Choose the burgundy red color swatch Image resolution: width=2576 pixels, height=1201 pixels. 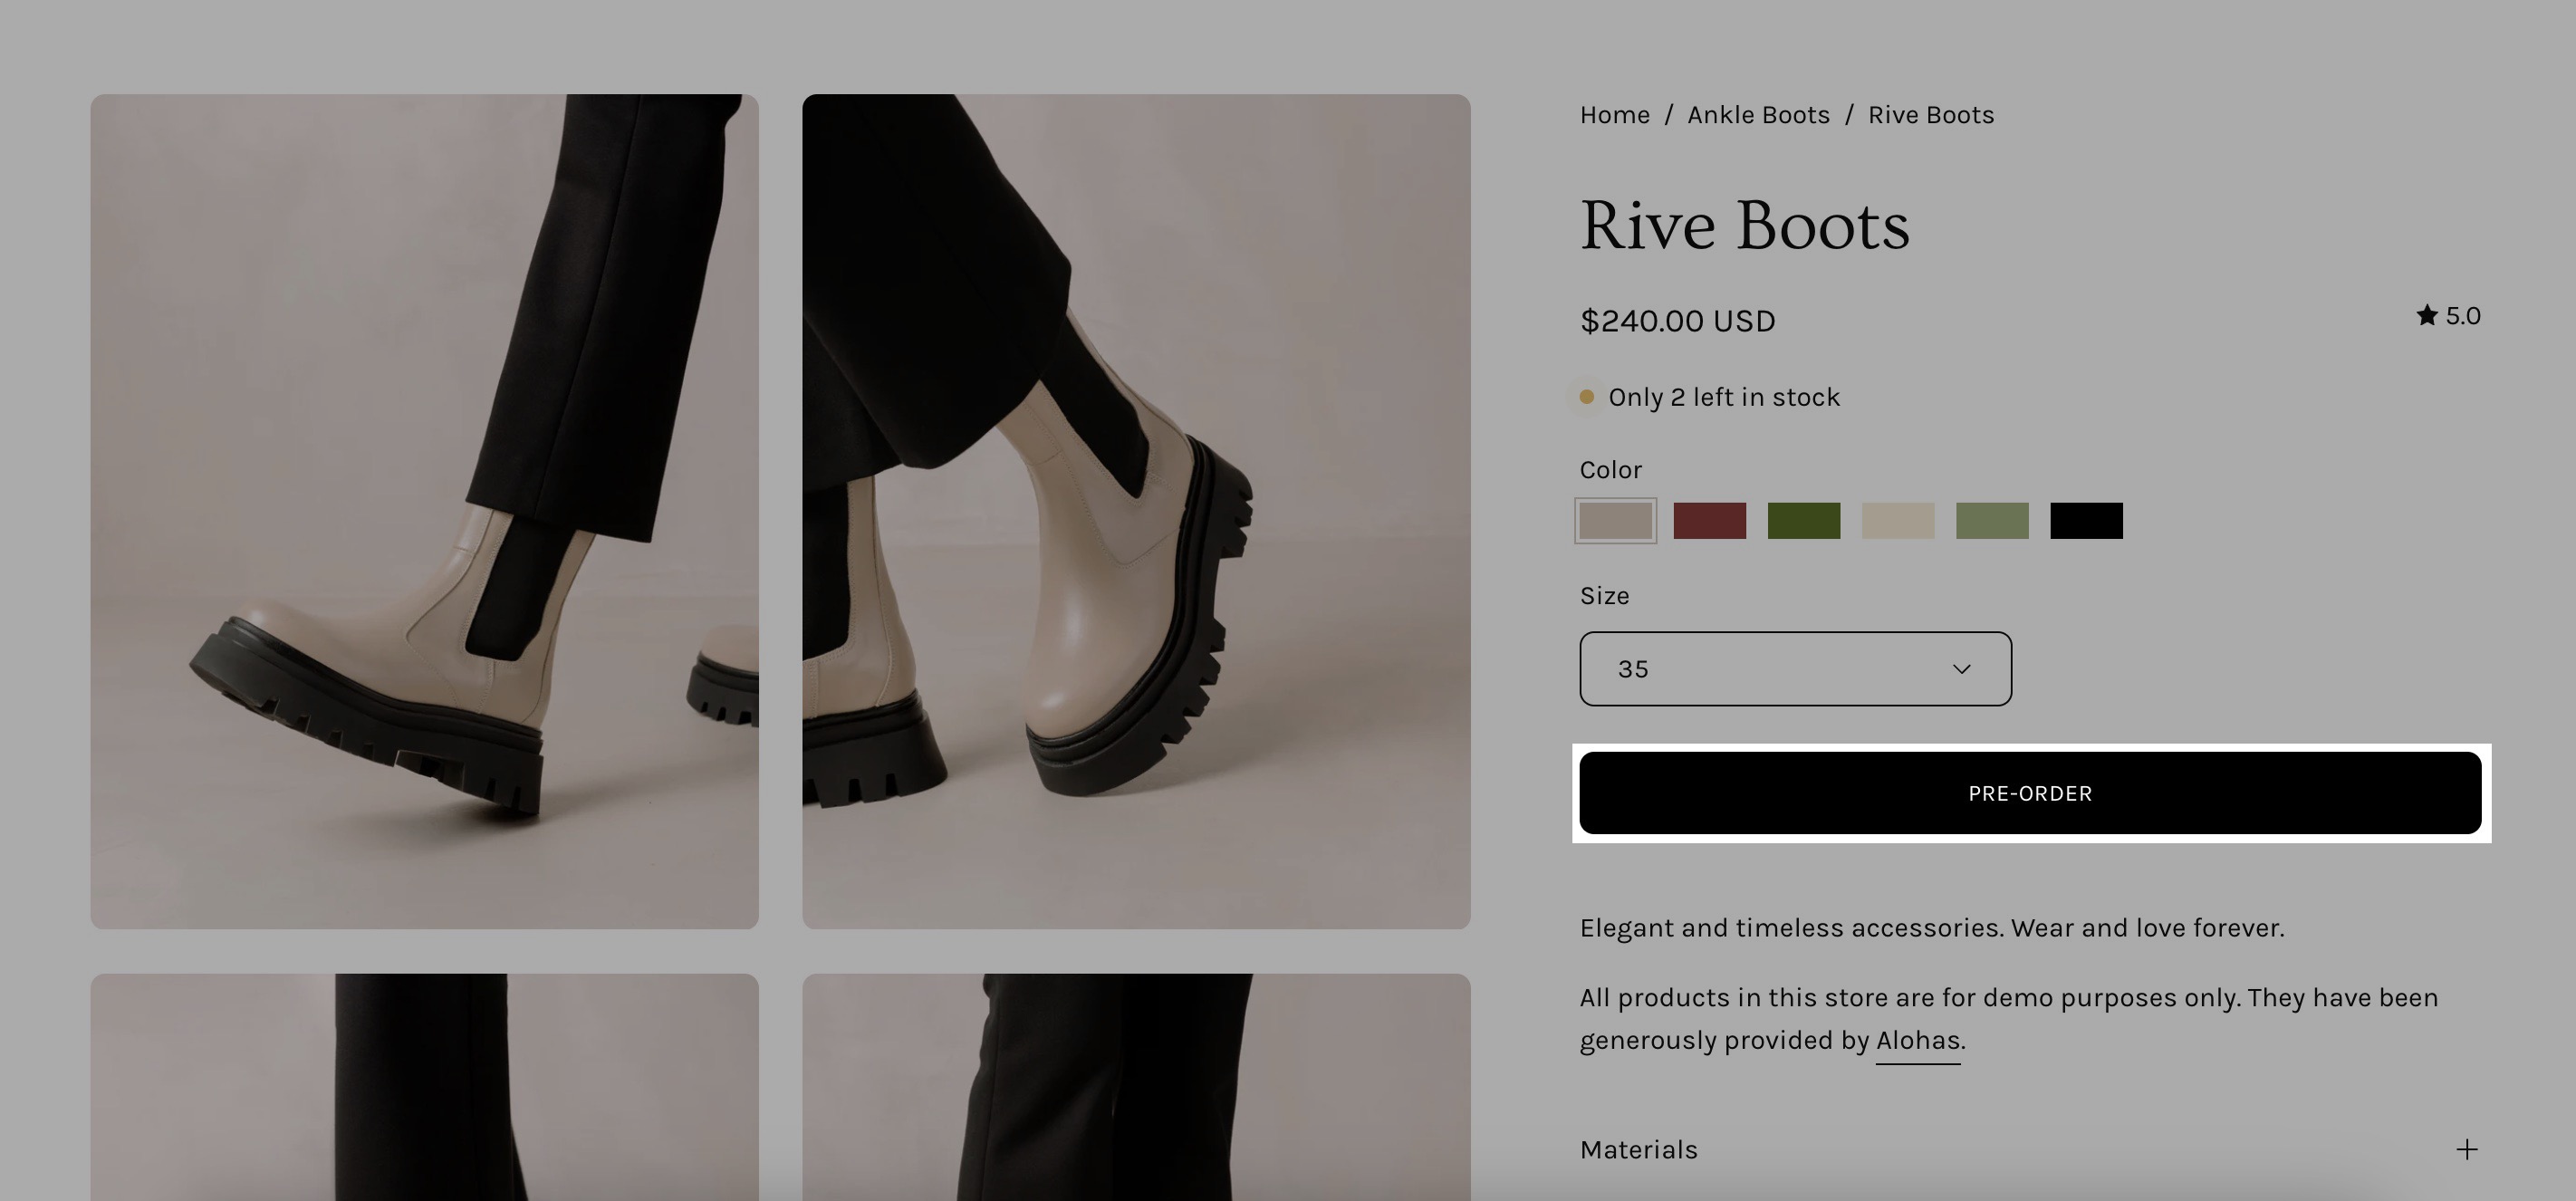1709,521
